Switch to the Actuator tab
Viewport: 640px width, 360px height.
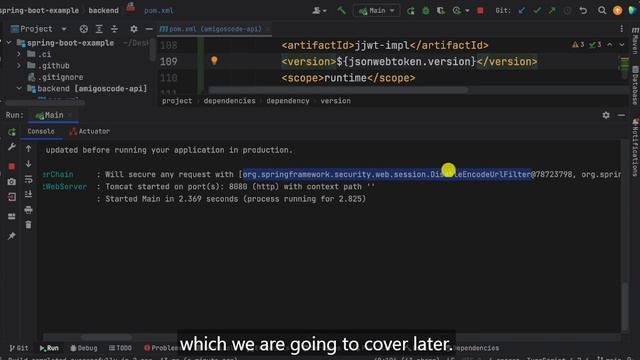tap(89, 131)
